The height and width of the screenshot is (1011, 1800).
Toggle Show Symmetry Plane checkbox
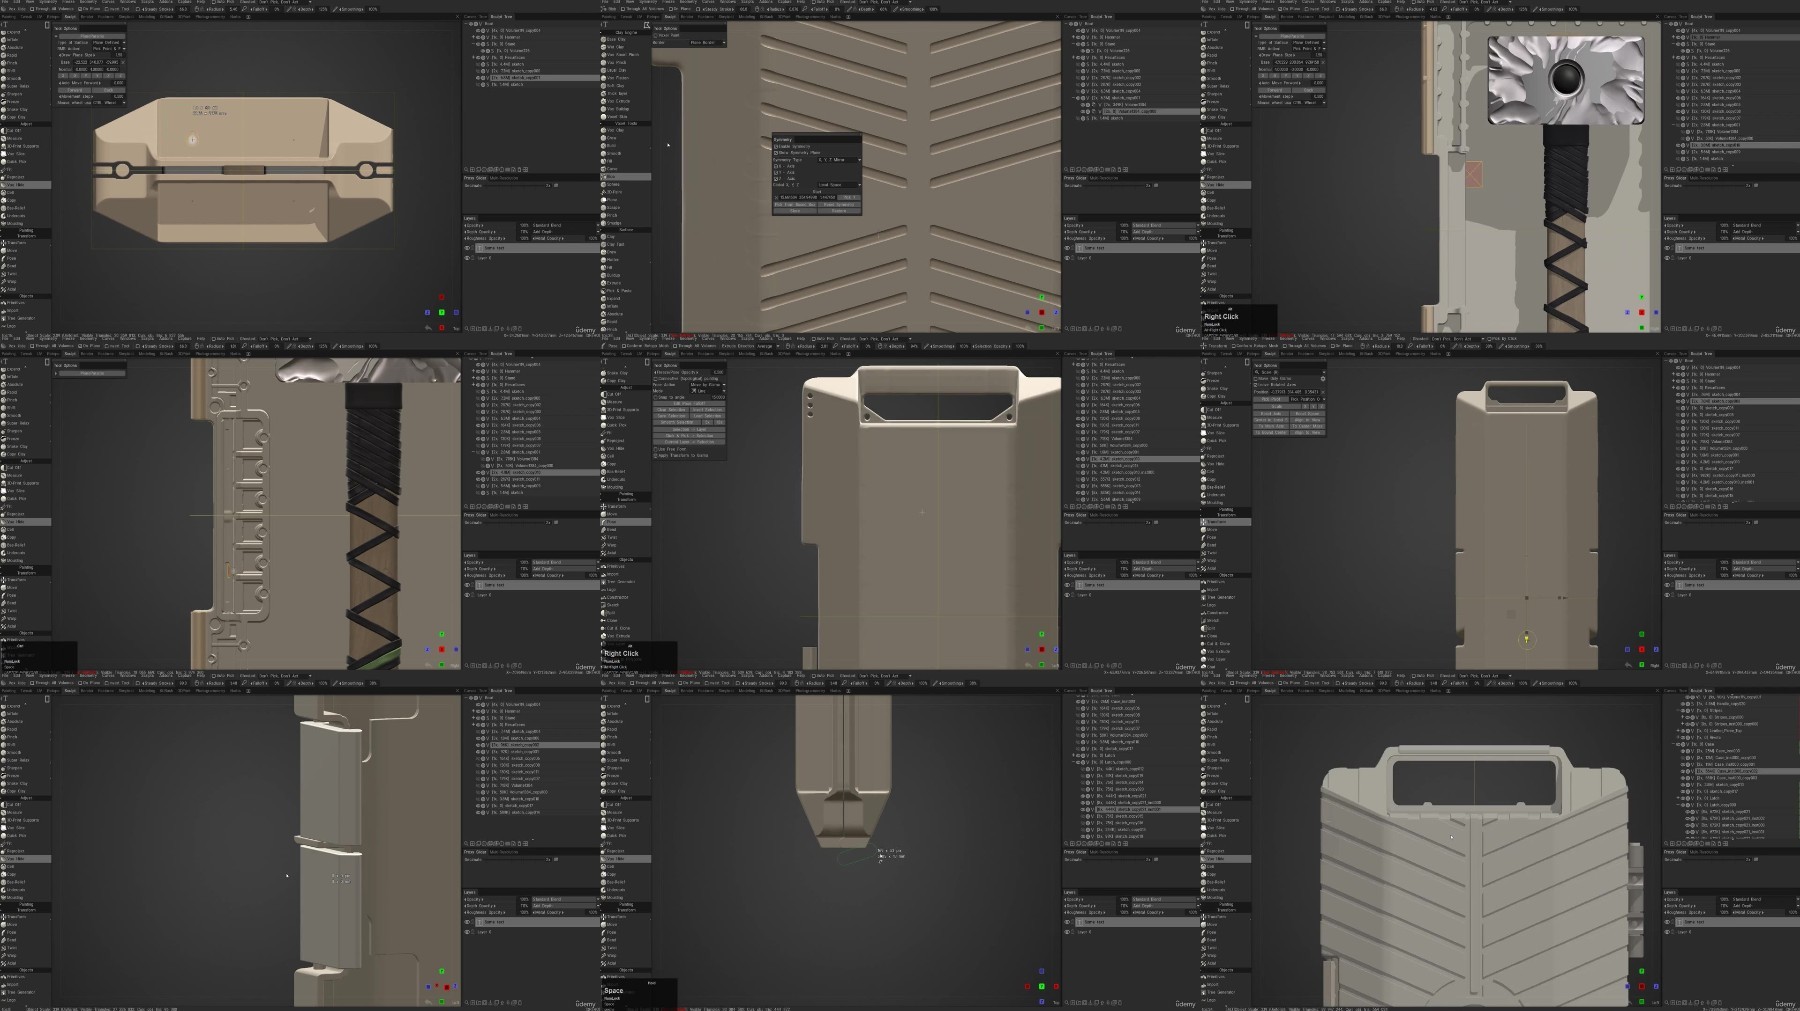coord(776,153)
